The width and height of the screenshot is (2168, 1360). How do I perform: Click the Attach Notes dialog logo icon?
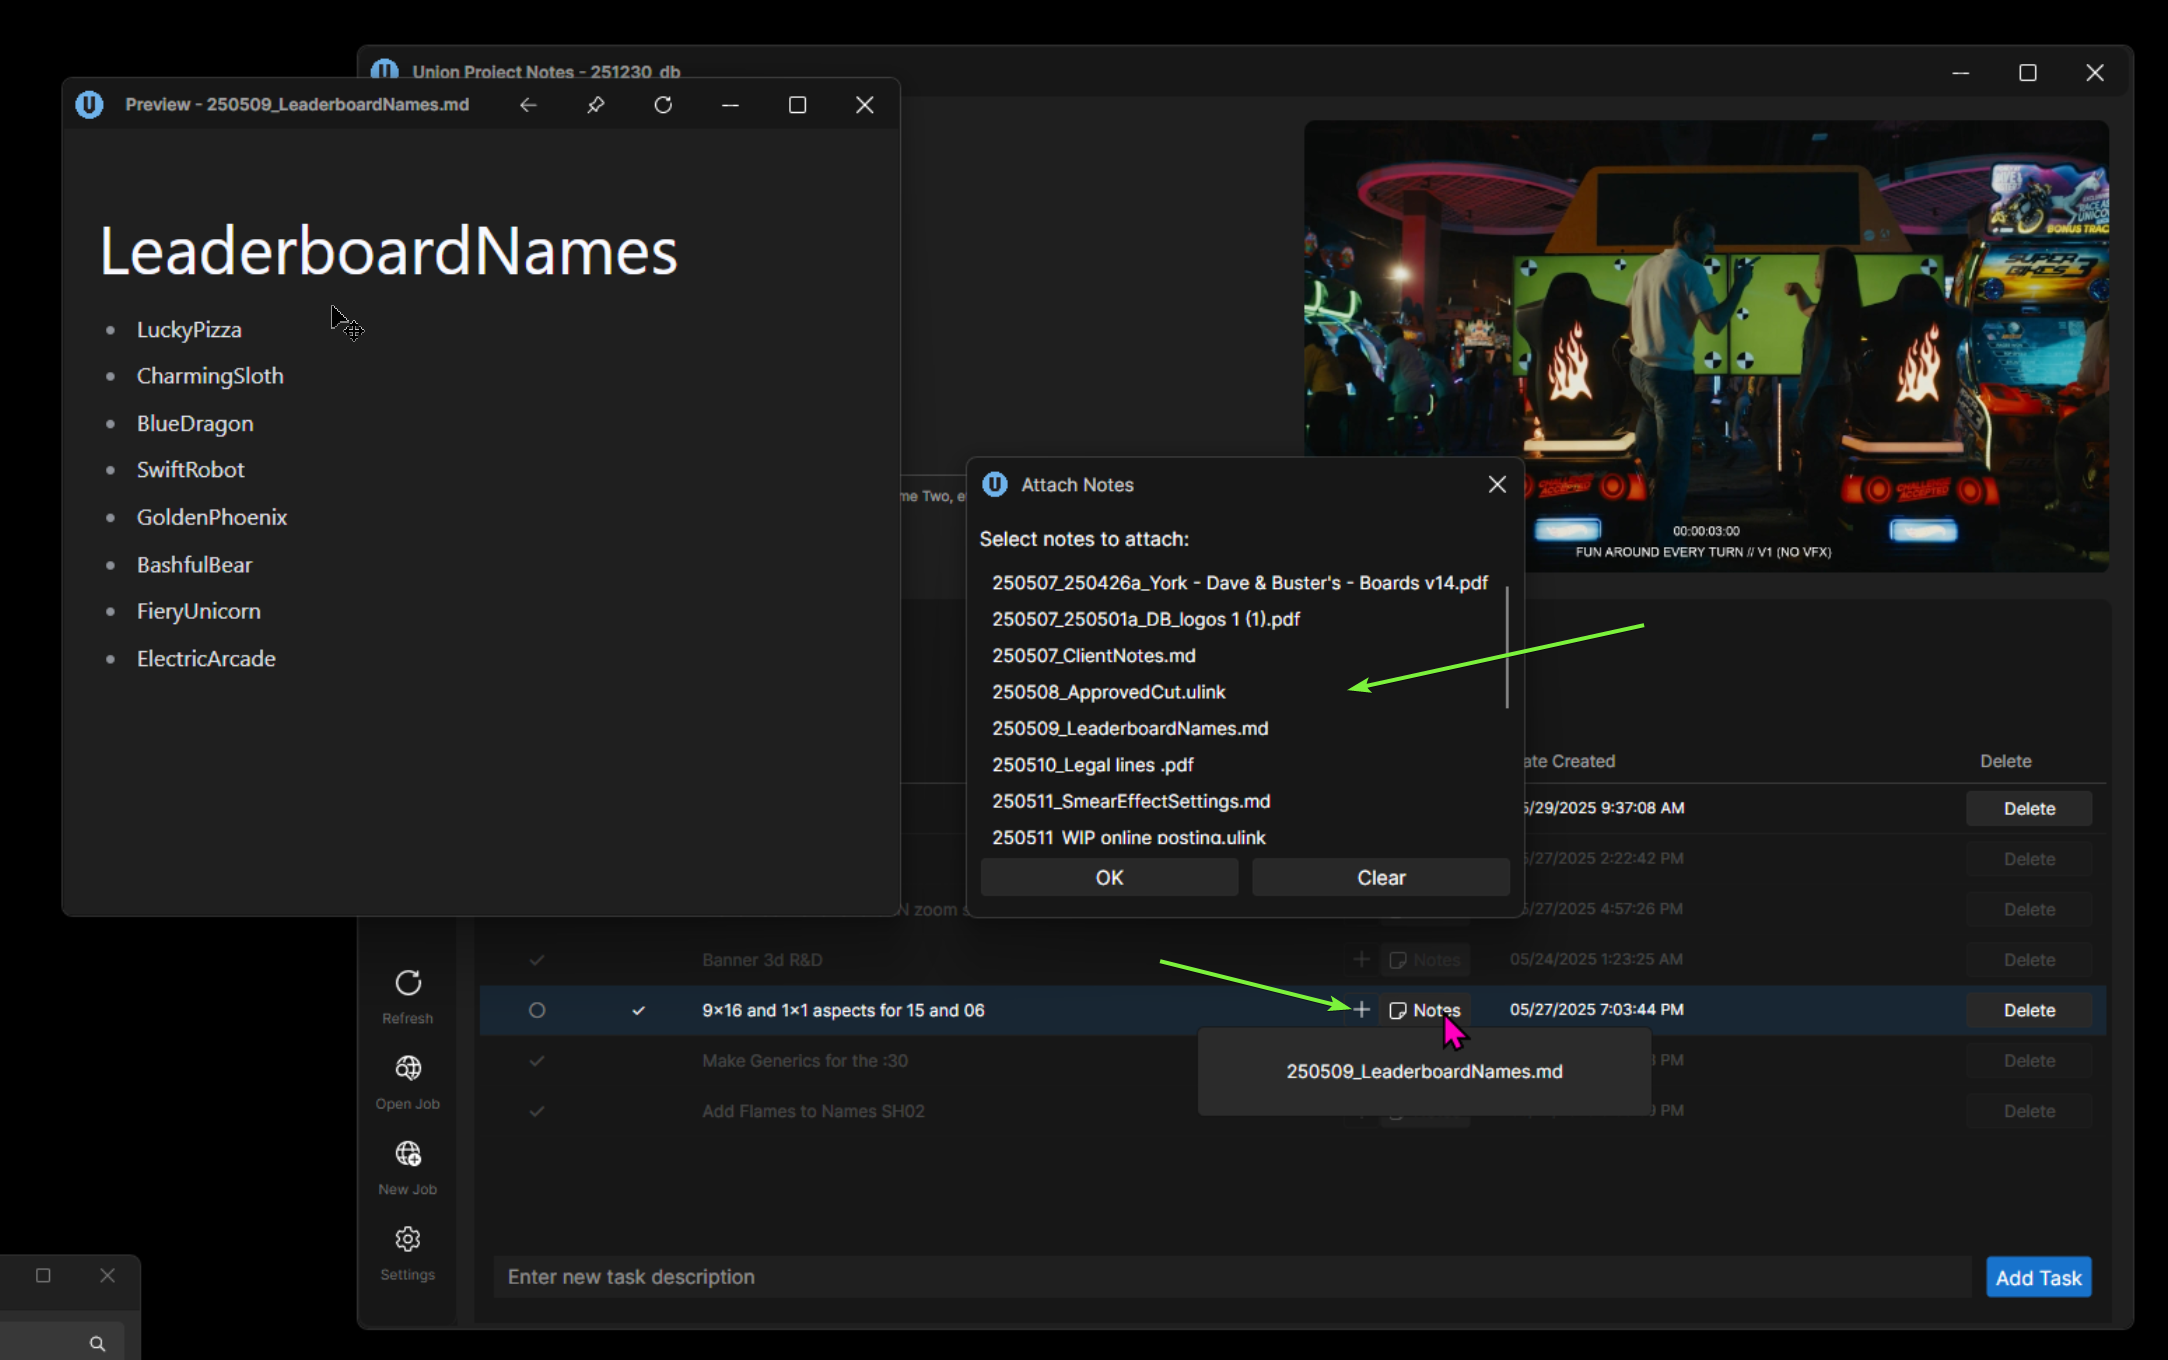(x=995, y=484)
